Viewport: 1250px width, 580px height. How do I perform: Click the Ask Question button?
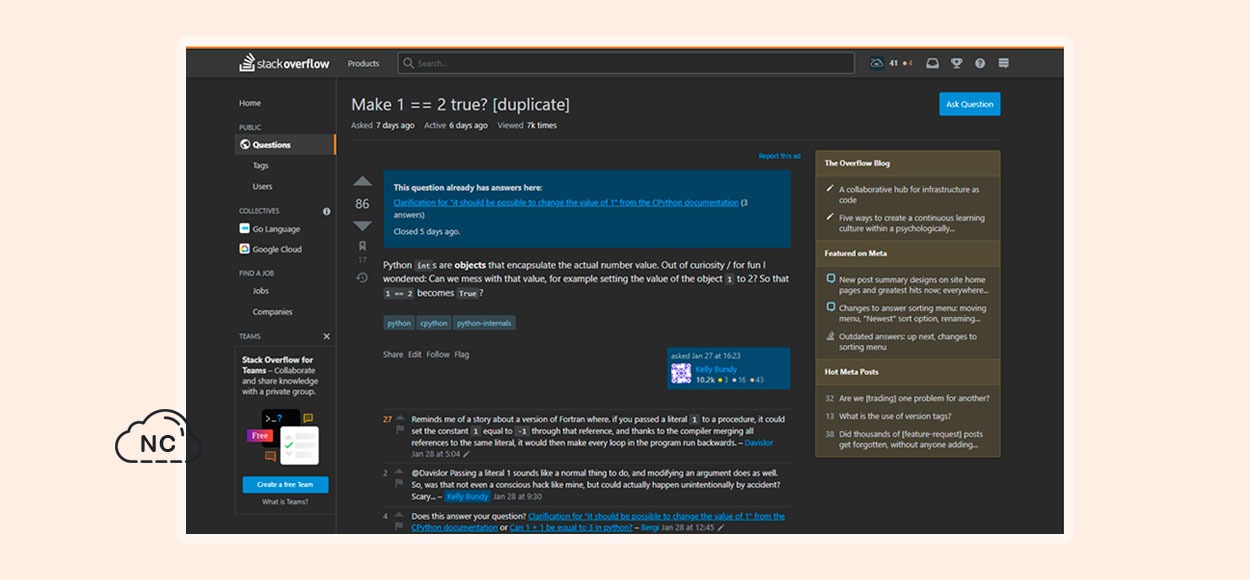point(970,104)
